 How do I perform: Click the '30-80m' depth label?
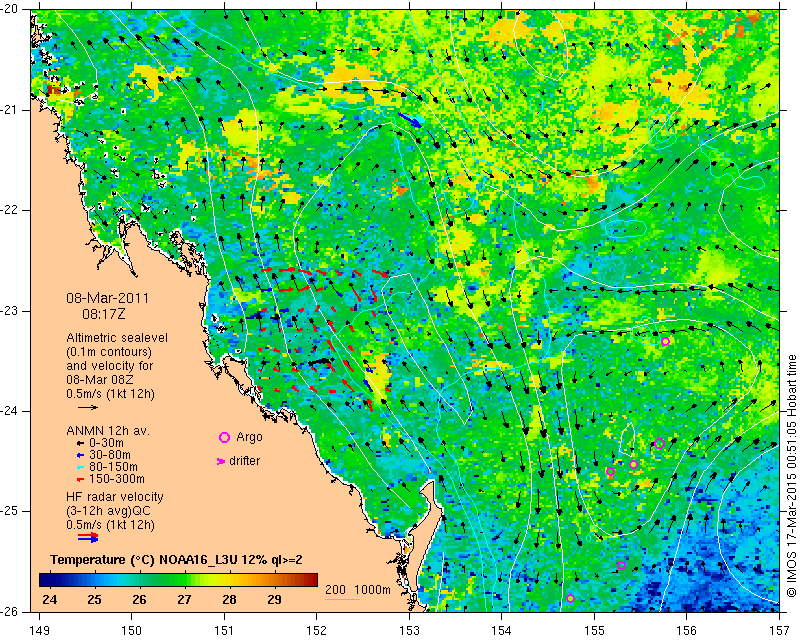tap(110, 455)
